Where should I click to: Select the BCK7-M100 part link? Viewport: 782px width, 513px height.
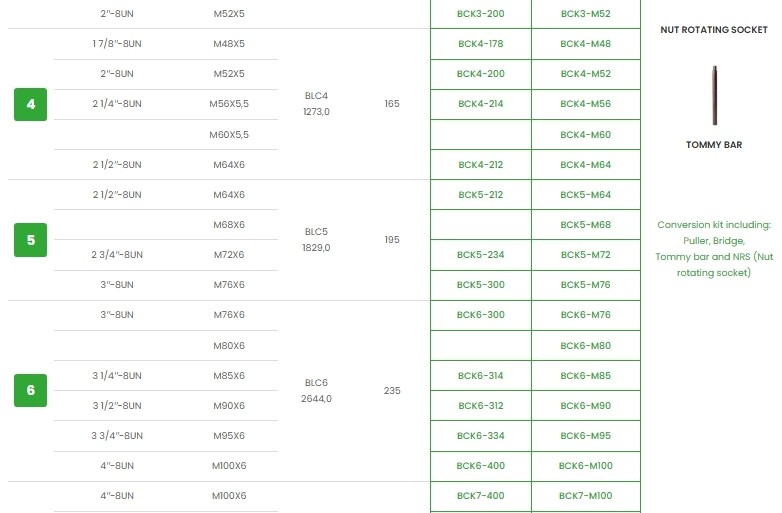tap(586, 496)
